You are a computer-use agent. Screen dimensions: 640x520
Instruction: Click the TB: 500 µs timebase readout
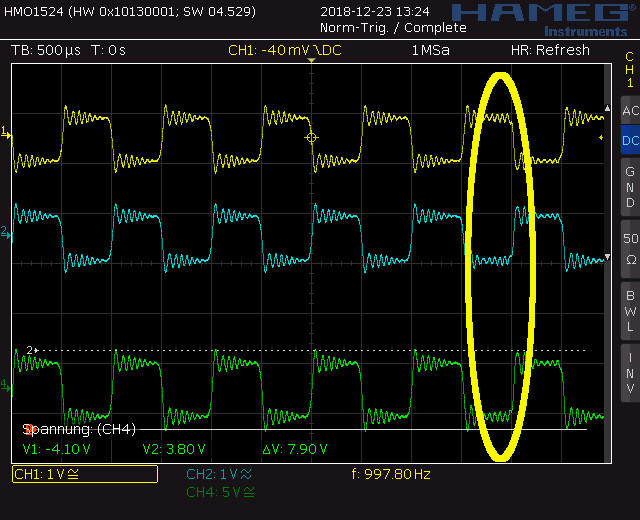(x=46, y=51)
